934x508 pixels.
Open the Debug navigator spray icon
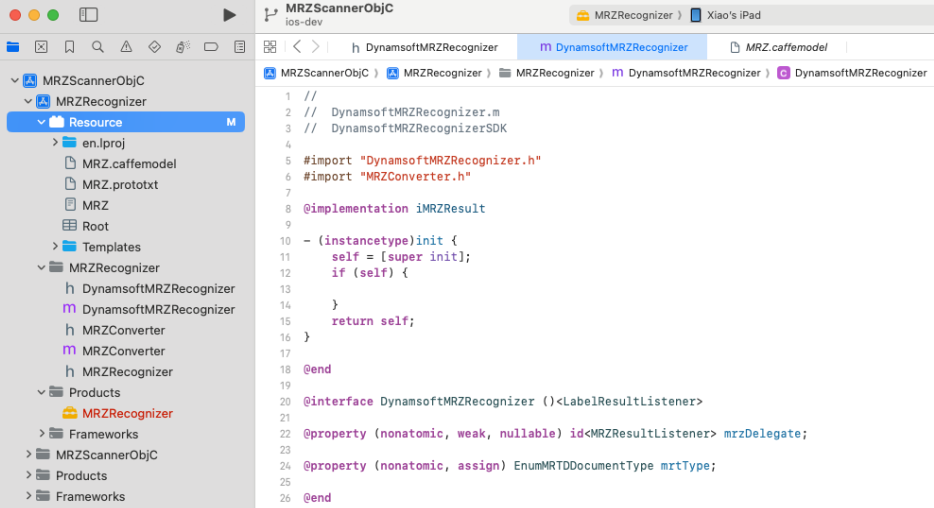coord(182,47)
